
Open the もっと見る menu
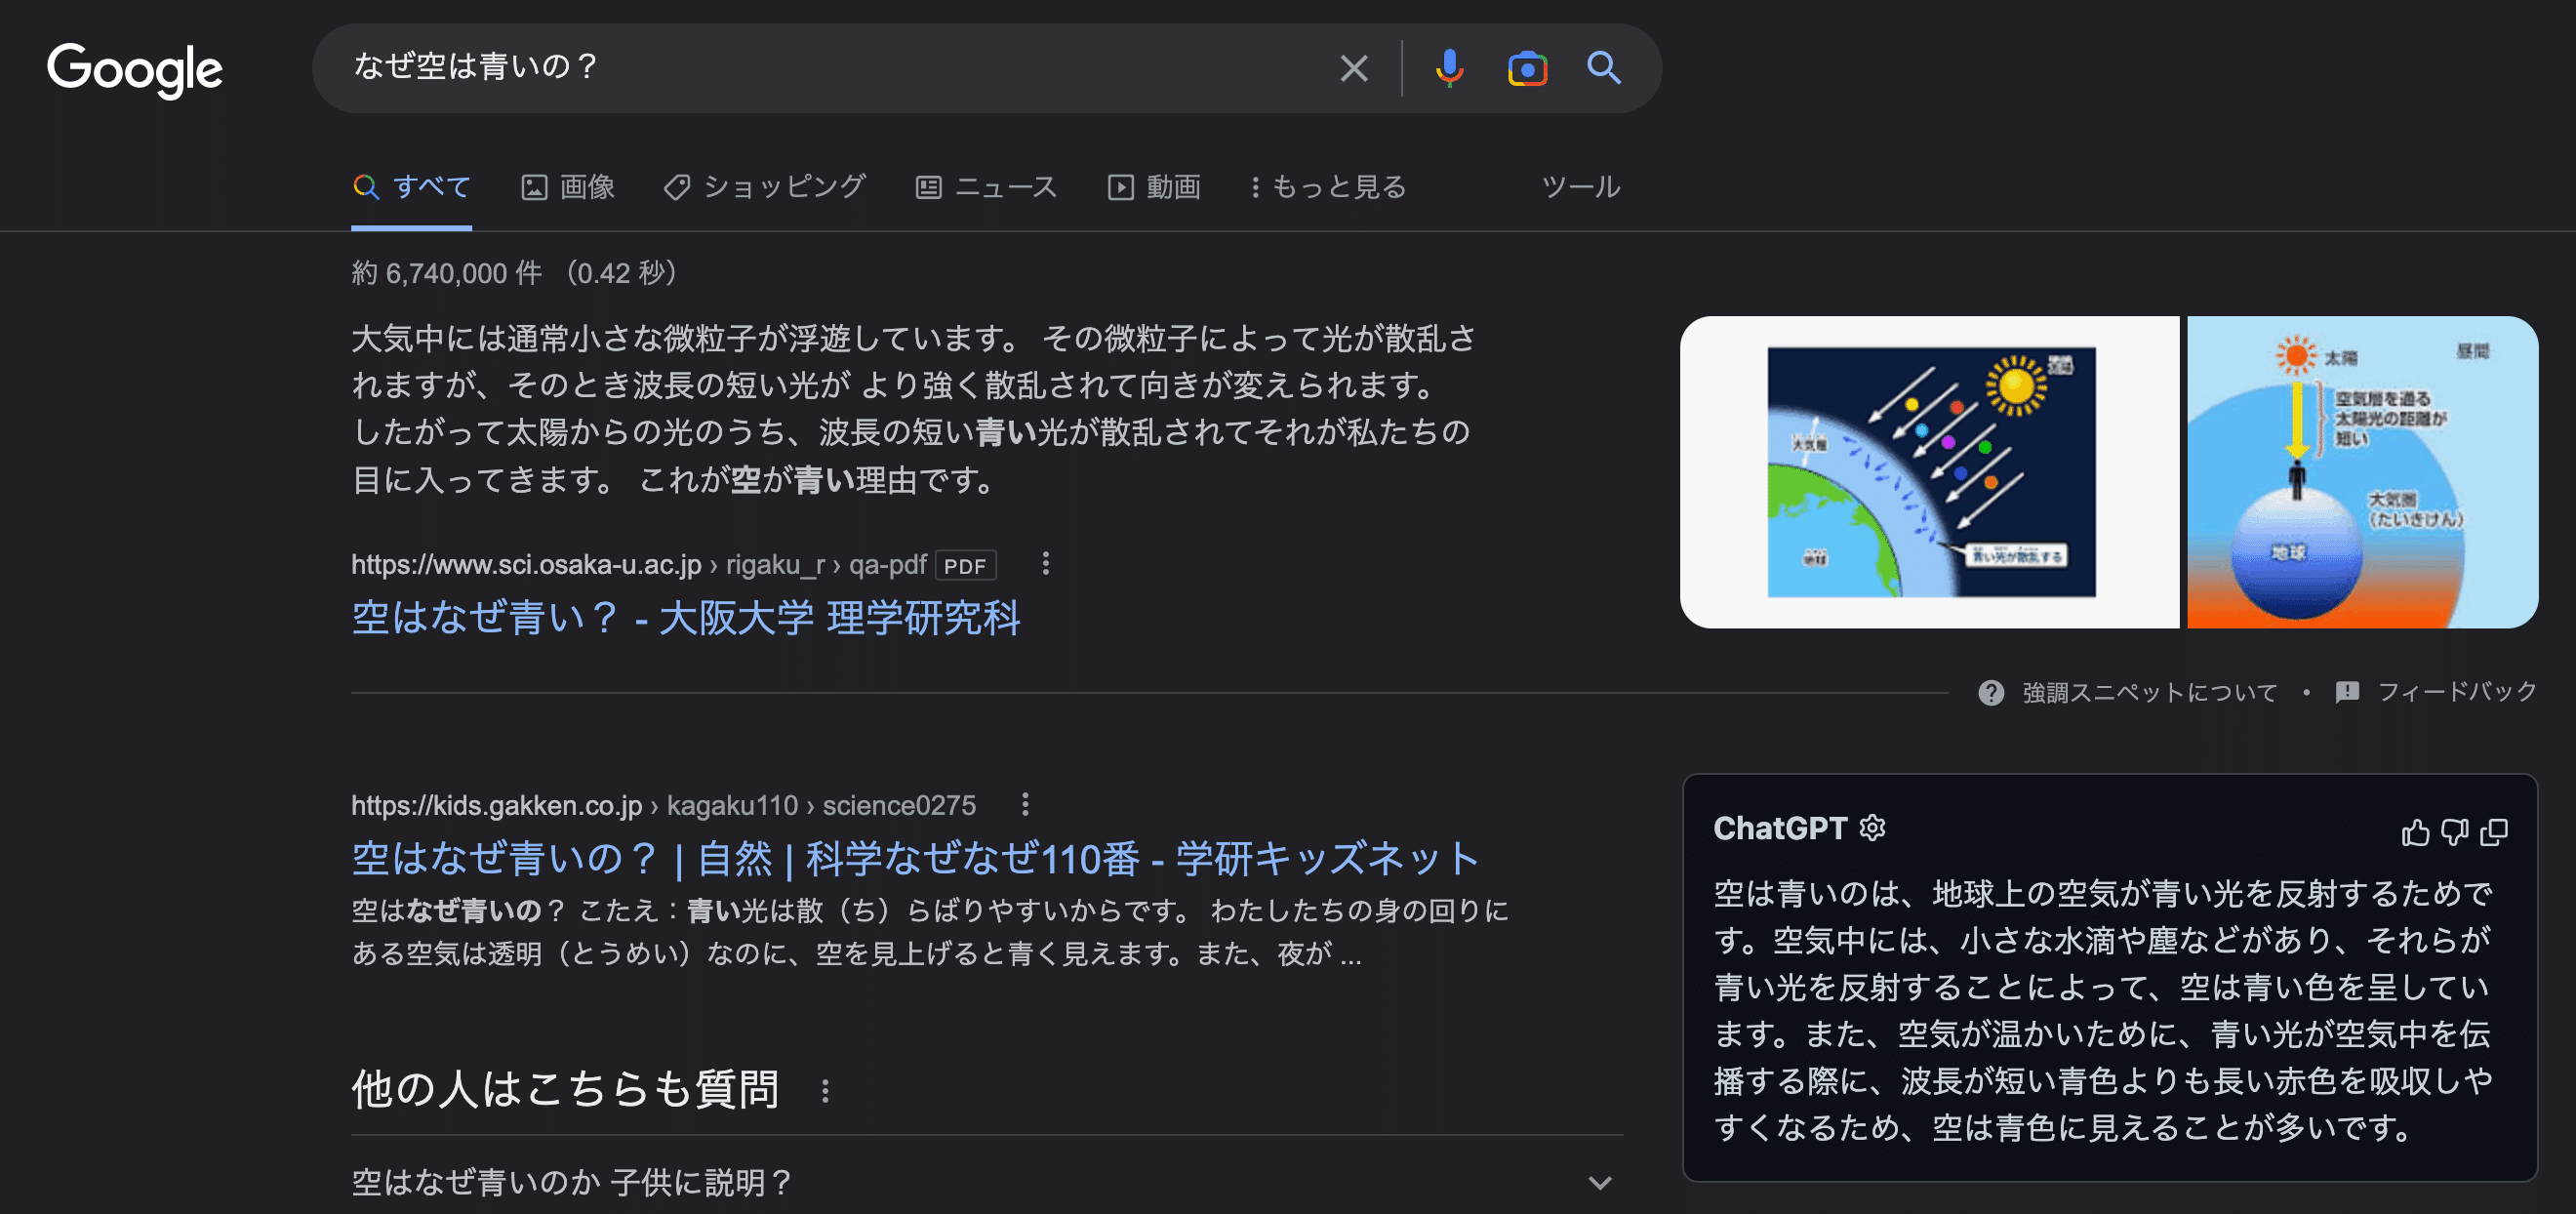tap(1328, 187)
